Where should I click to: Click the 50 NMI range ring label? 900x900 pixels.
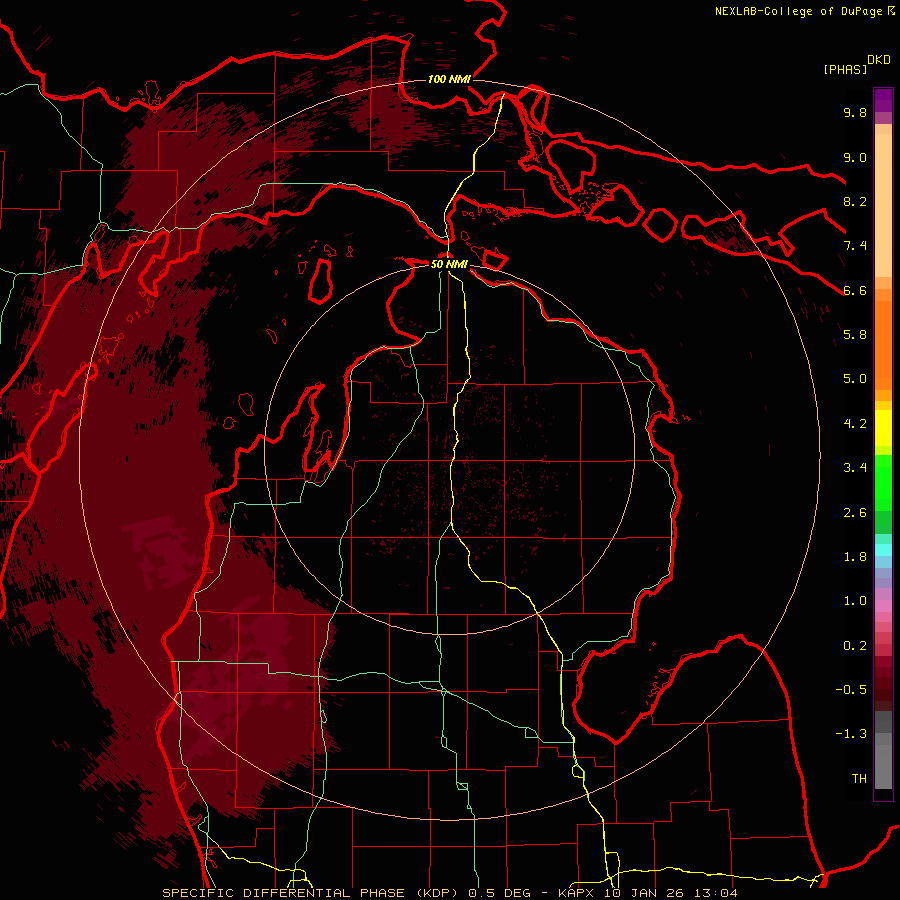coord(449,265)
